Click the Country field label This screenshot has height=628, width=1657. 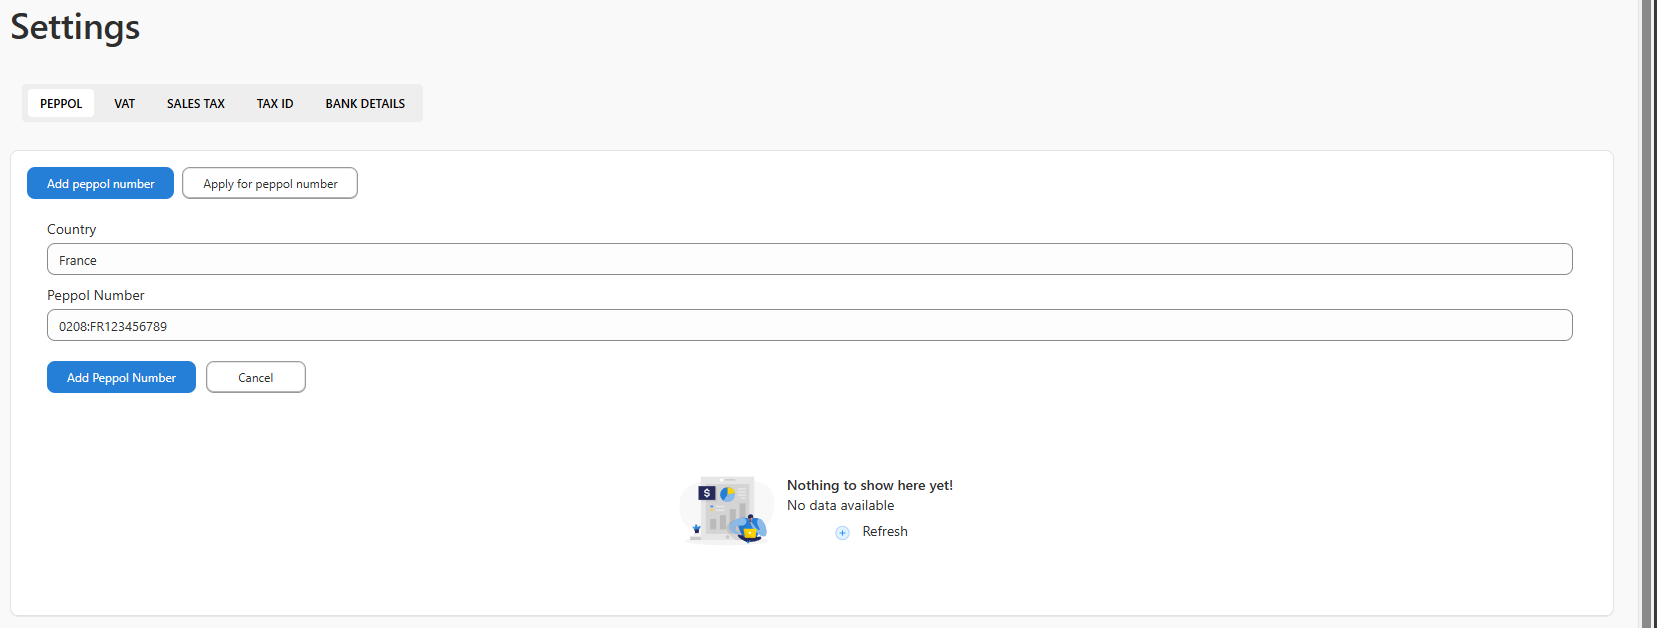(x=72, y=229)
